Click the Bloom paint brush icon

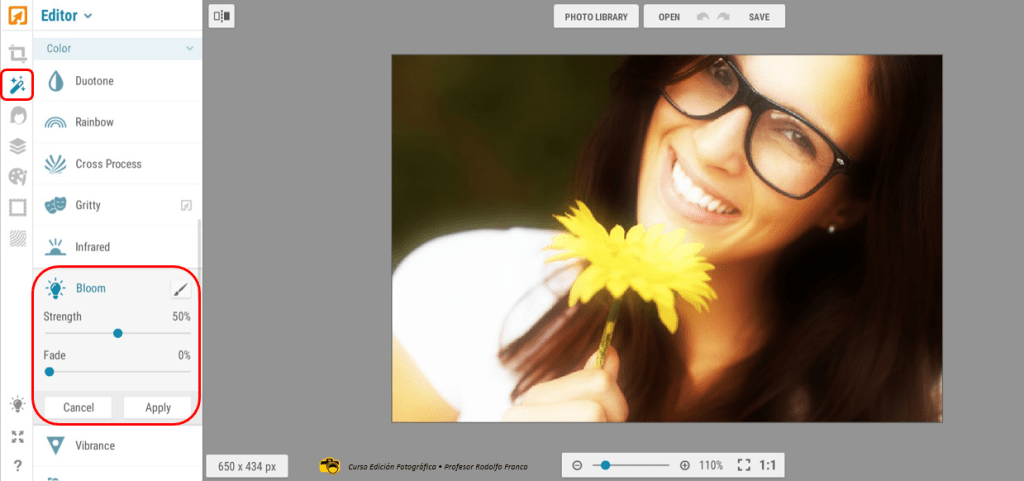(x=180, y=289)
